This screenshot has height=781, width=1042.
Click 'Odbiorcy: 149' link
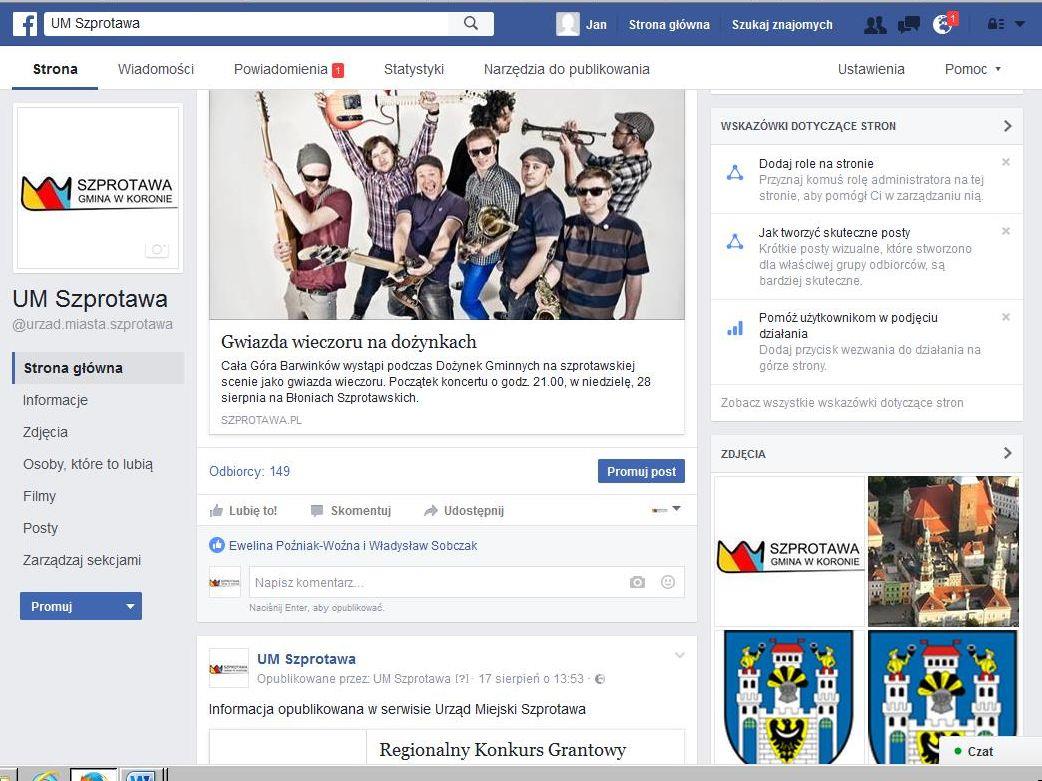249,471
